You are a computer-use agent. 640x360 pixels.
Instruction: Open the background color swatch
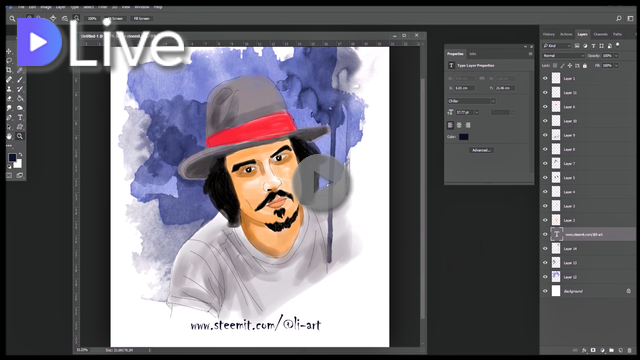18,164
